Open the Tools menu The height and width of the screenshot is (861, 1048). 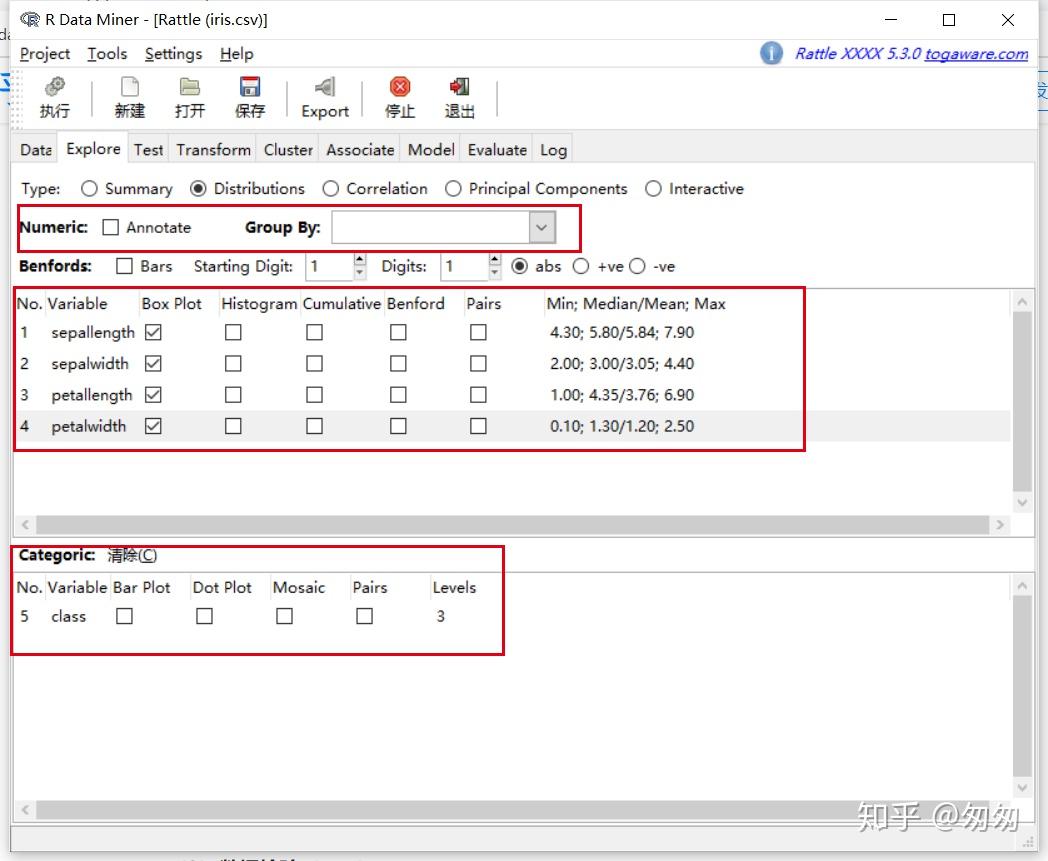click(x=107, y=54)
